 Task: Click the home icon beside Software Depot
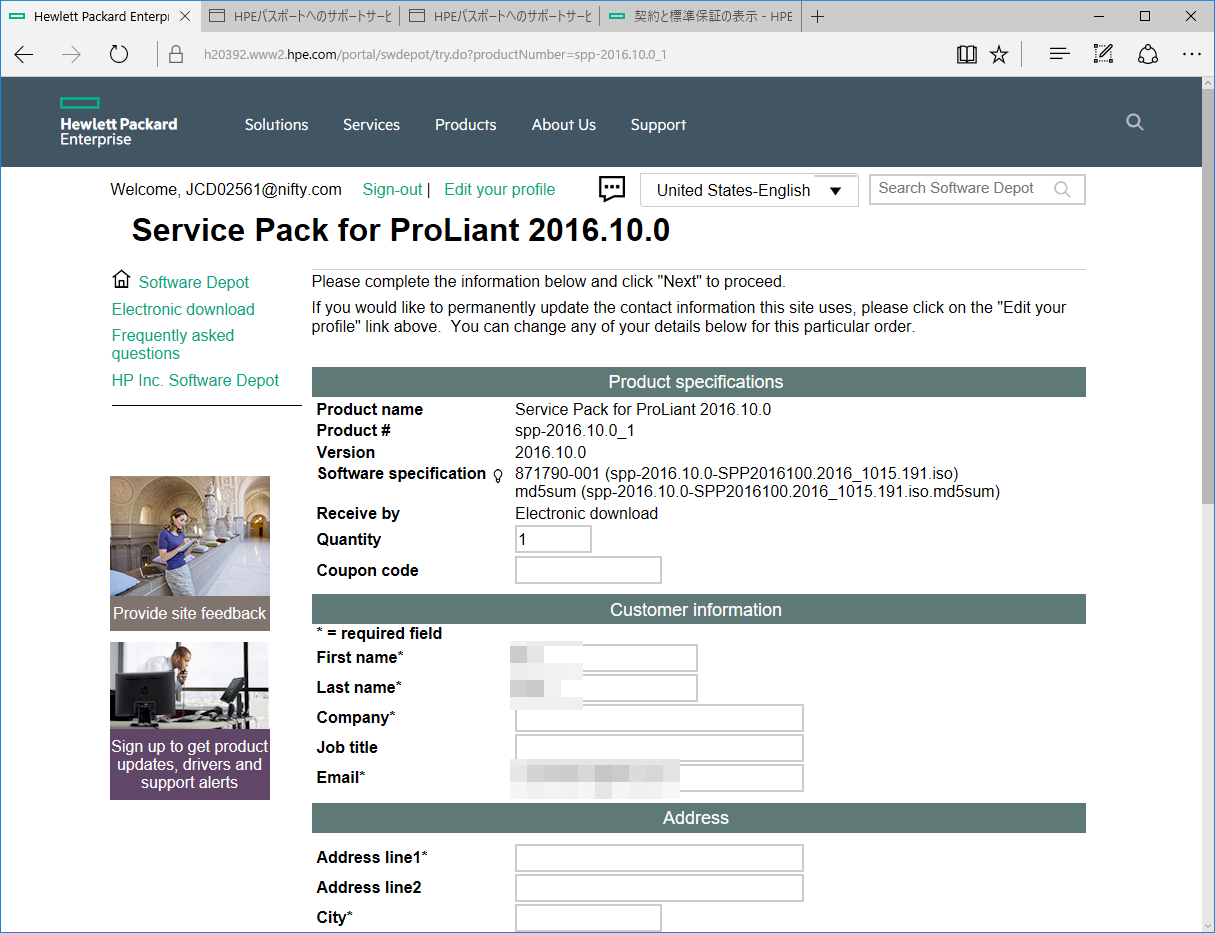121,279
